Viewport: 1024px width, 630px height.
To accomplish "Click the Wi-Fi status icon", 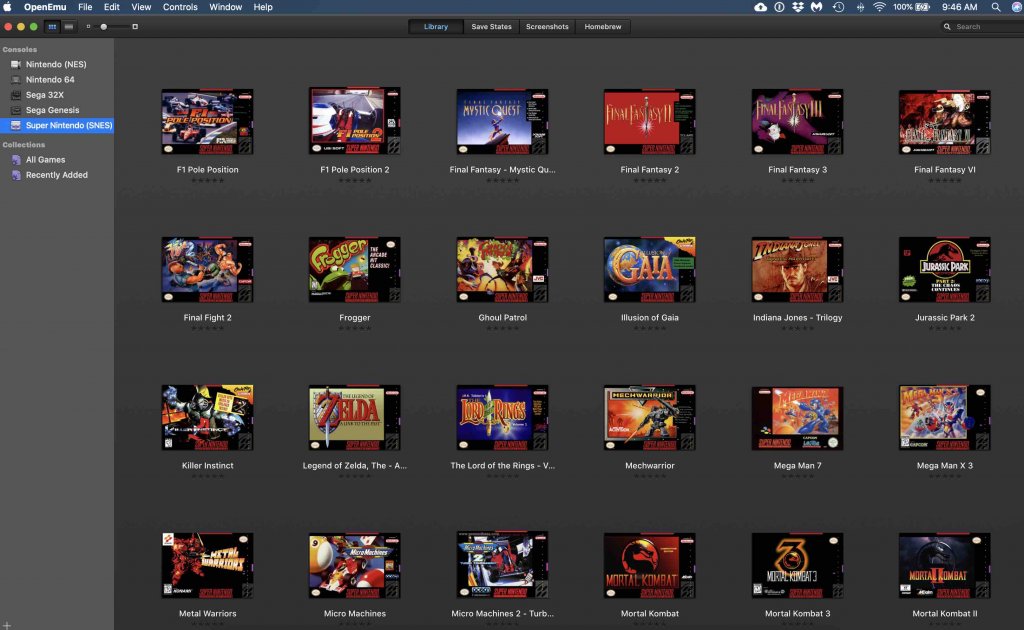I will click(879, 7).
